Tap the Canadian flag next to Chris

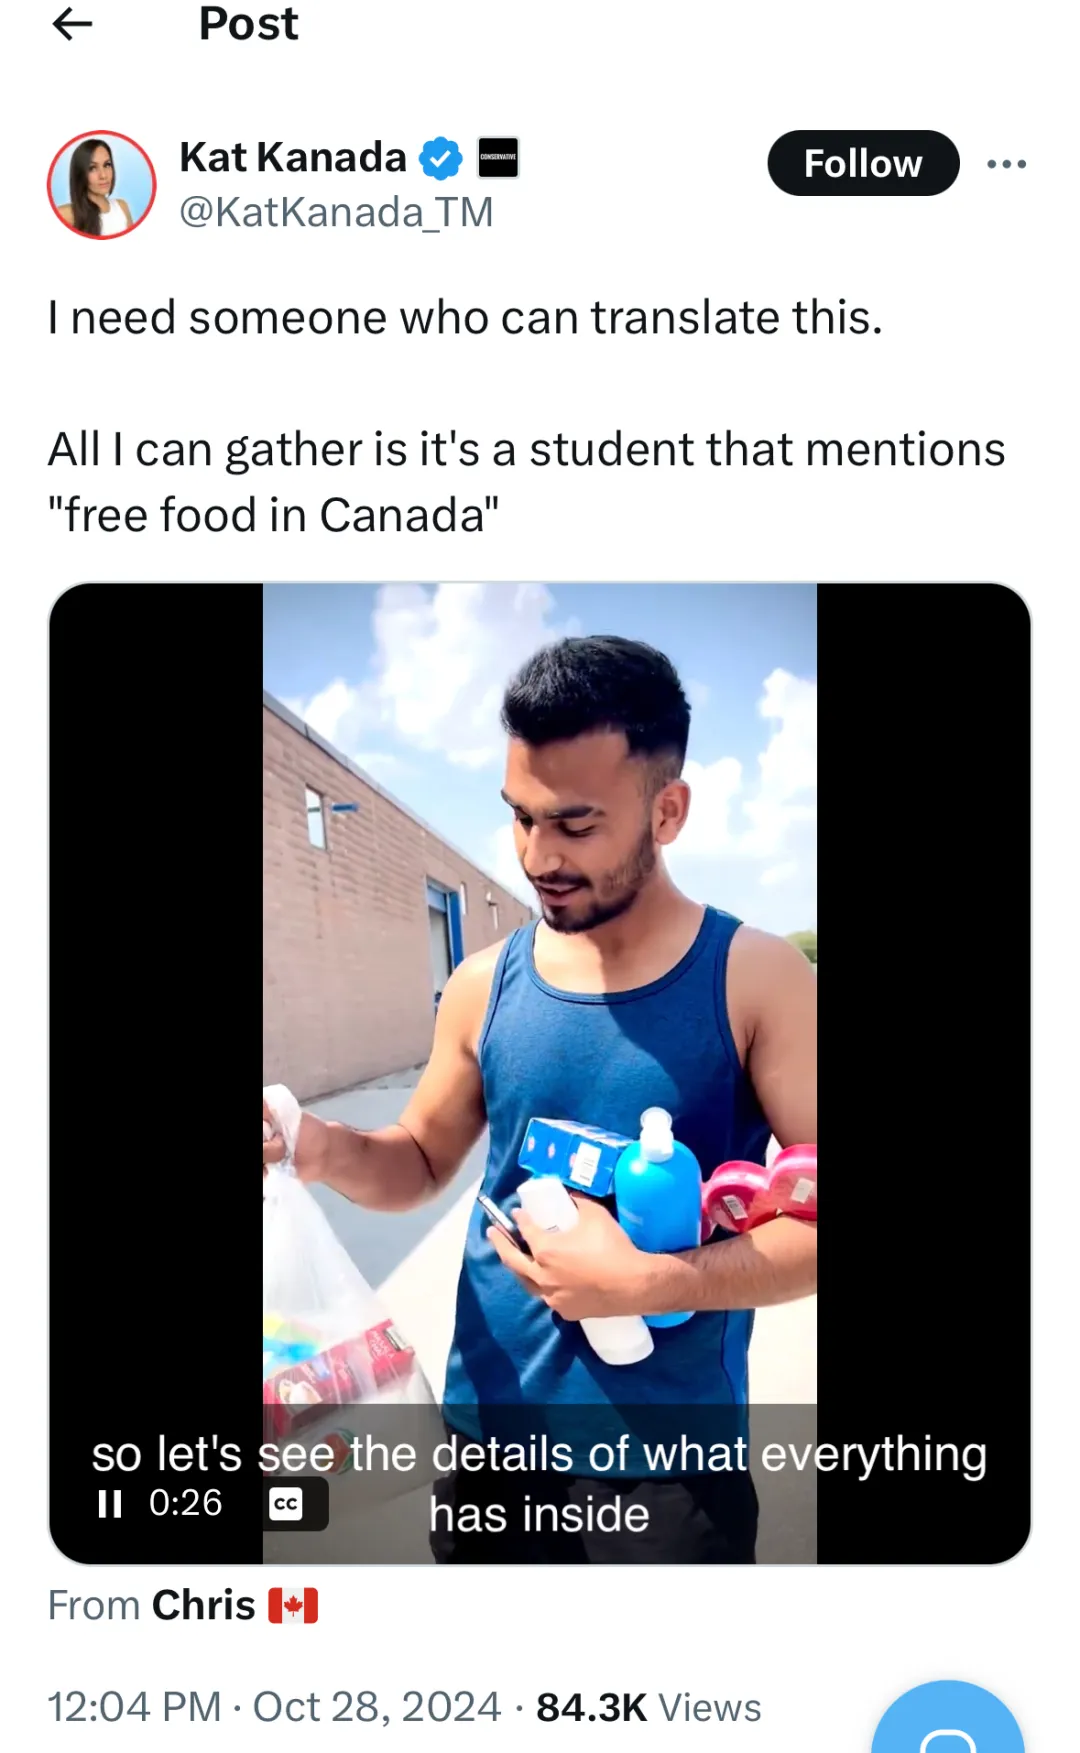tap(293, 1605)
